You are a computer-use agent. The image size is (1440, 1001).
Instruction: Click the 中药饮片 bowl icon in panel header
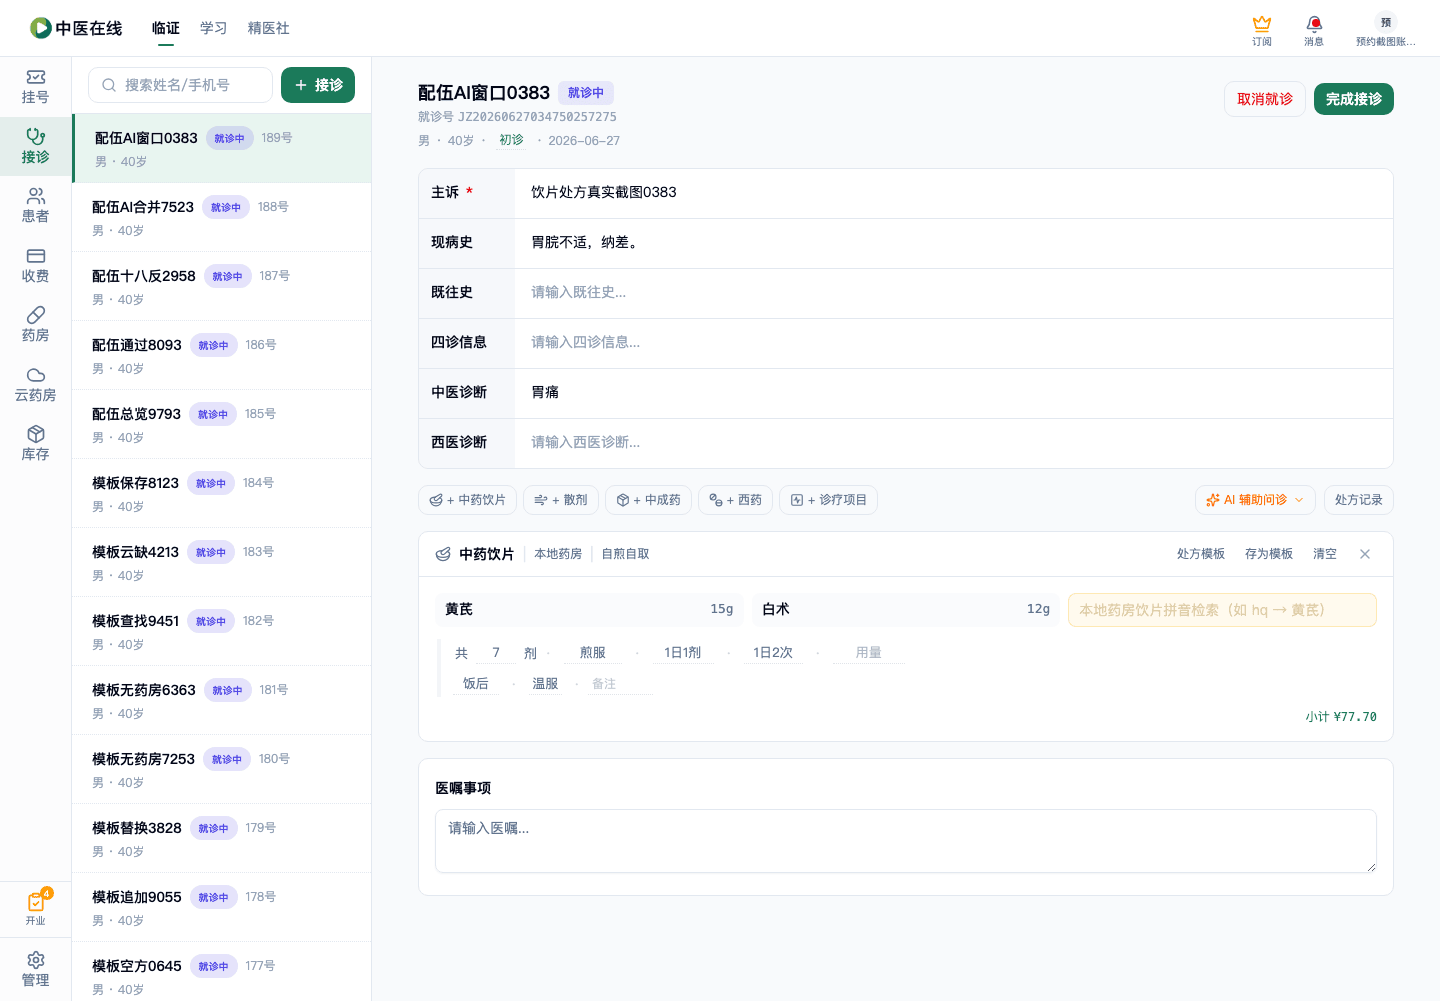(x=443, y=554)
